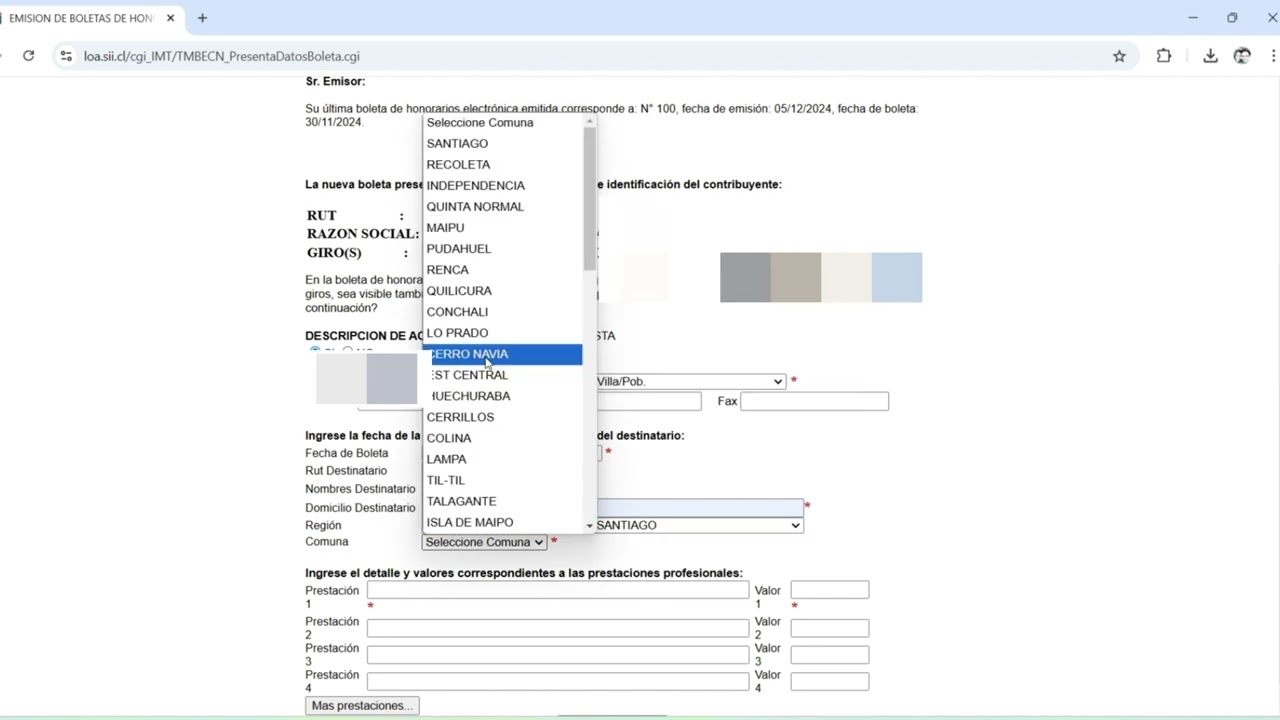Image resolution: width=1280 pixels, height=720 pixels.
Task: Bookmark this page with the star icon
Action: (x=1120, y=56)
